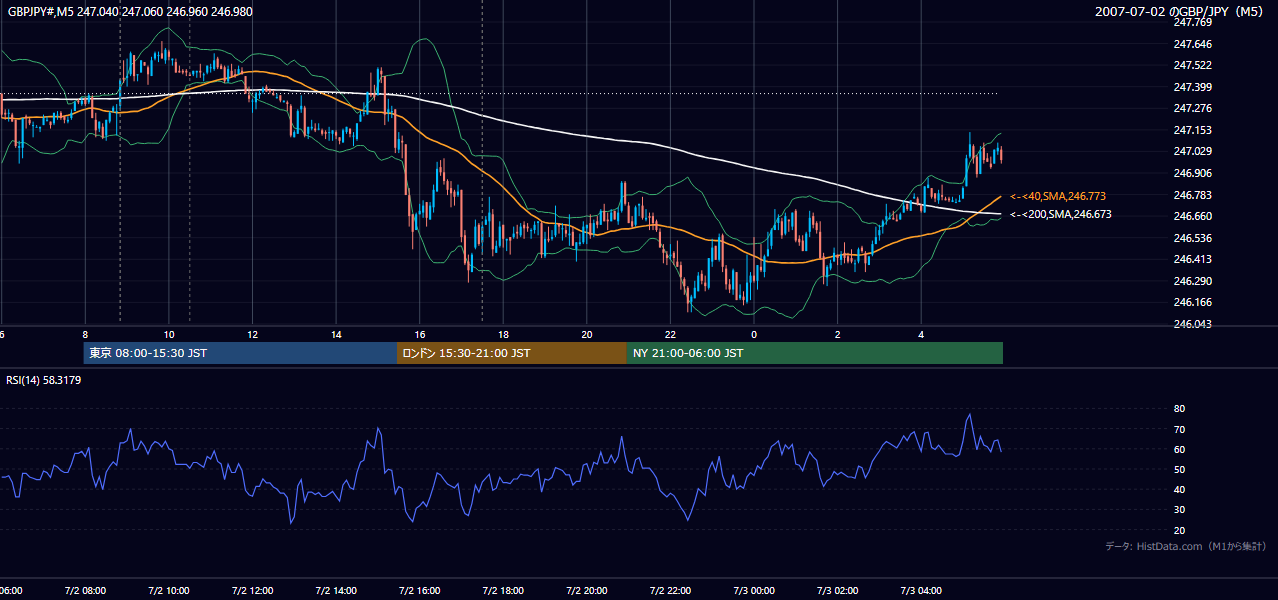Click hour tick 10 under the price chart
Viewport: 1278px width, 600px height.
pyautogui.click(x=169, y=335)
